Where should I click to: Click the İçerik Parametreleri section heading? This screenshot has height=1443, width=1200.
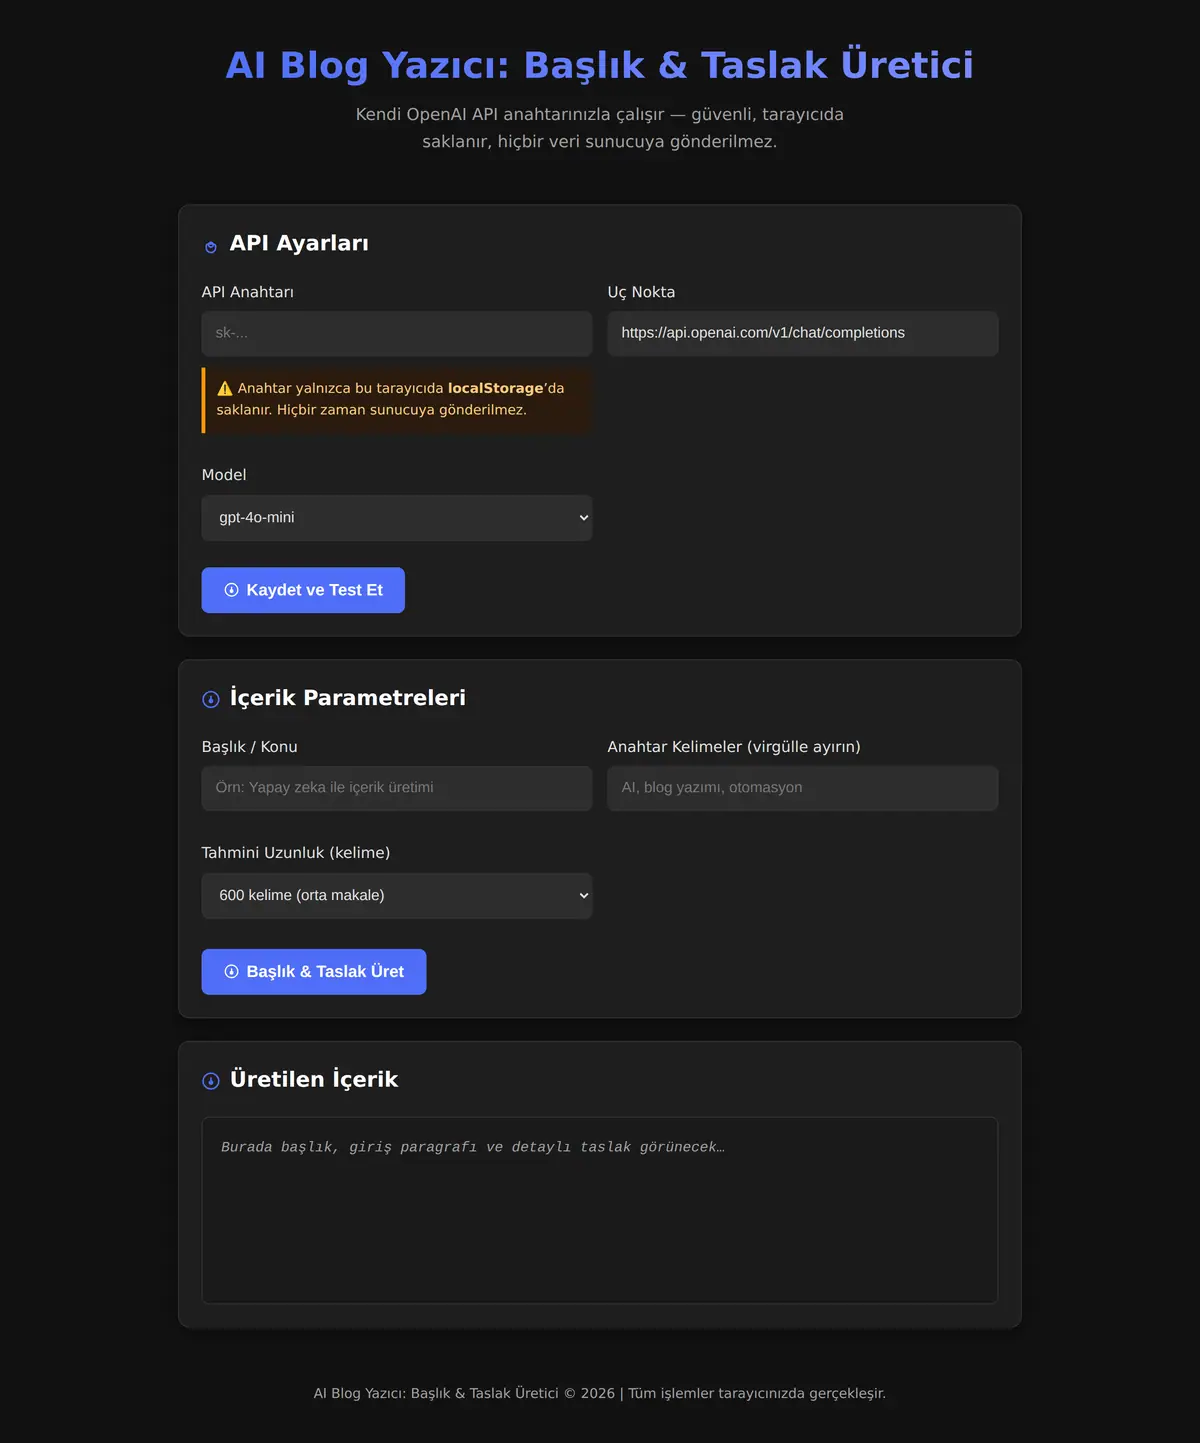(348, 698)
